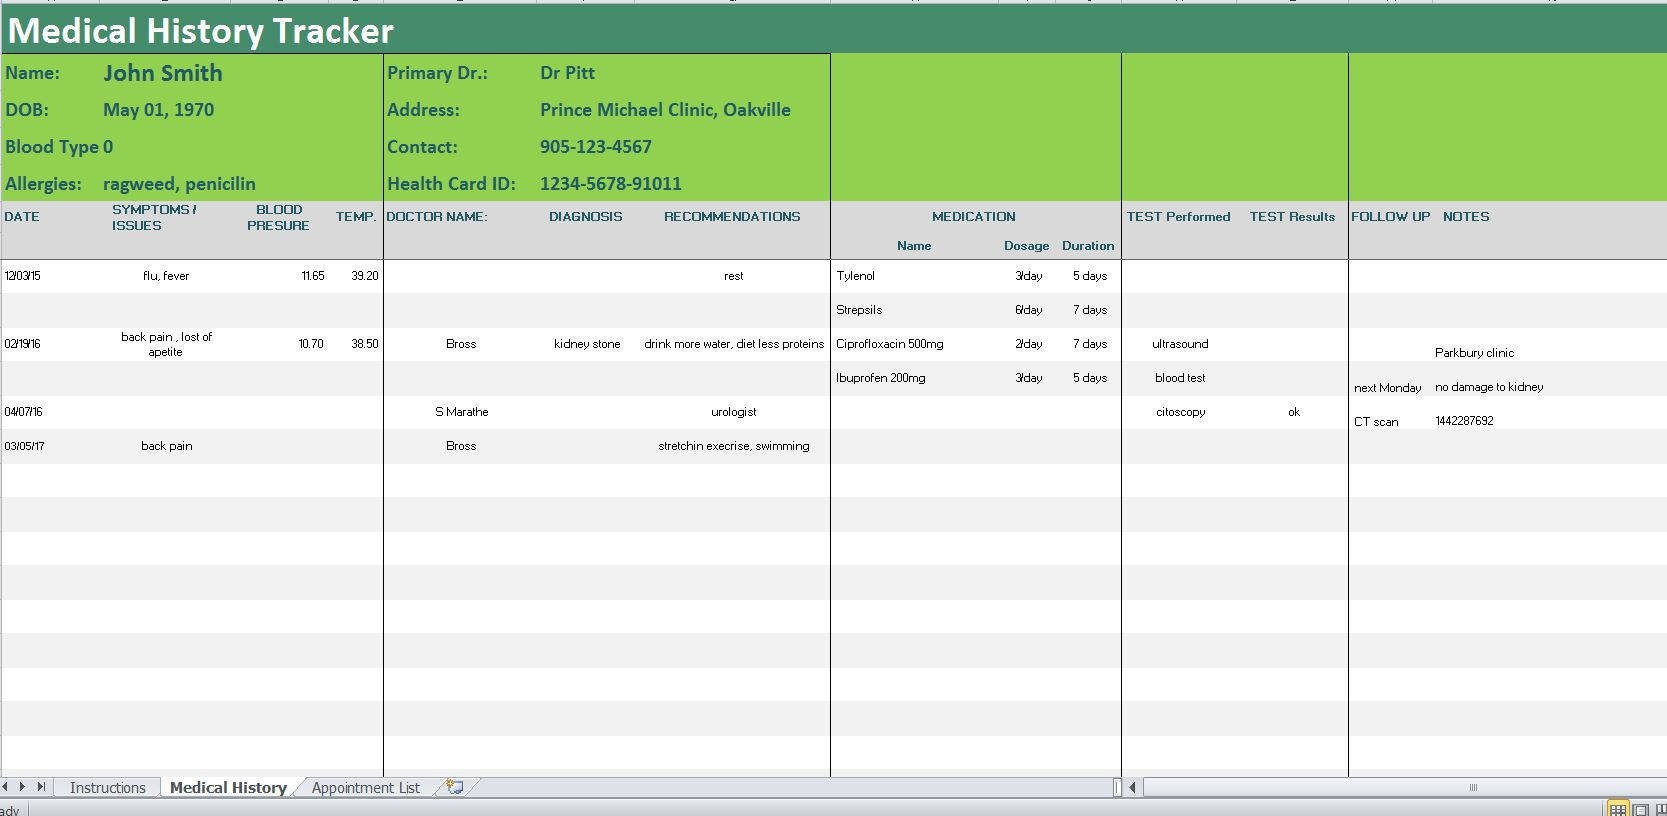The image size is (1667, 816).
Task: Select the Medical History sheet tab
Action: click(x=228, y=788)
